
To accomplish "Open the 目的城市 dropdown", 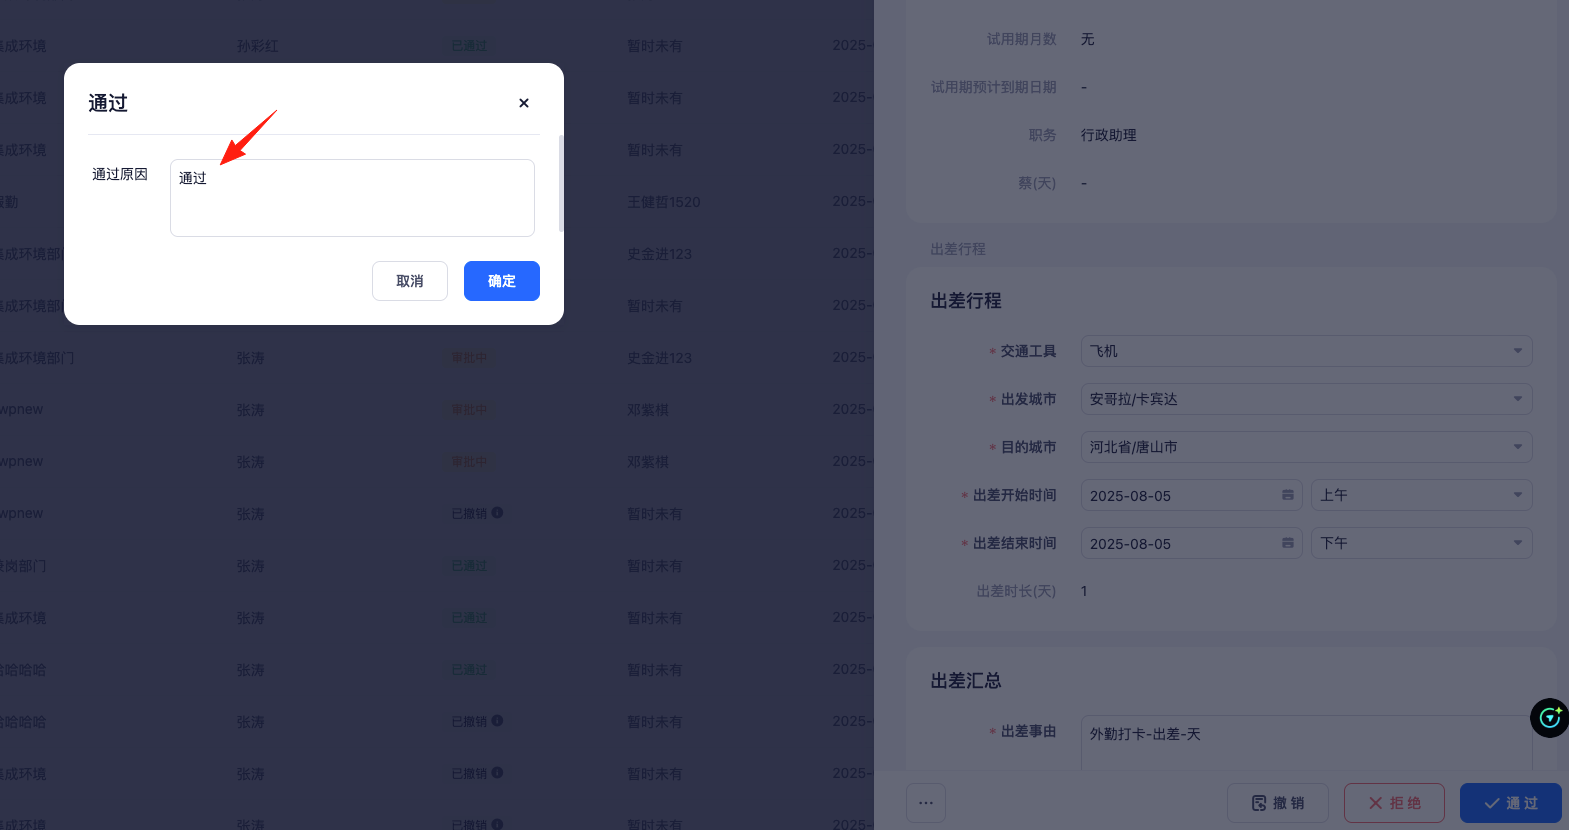I will (1306, 447).
